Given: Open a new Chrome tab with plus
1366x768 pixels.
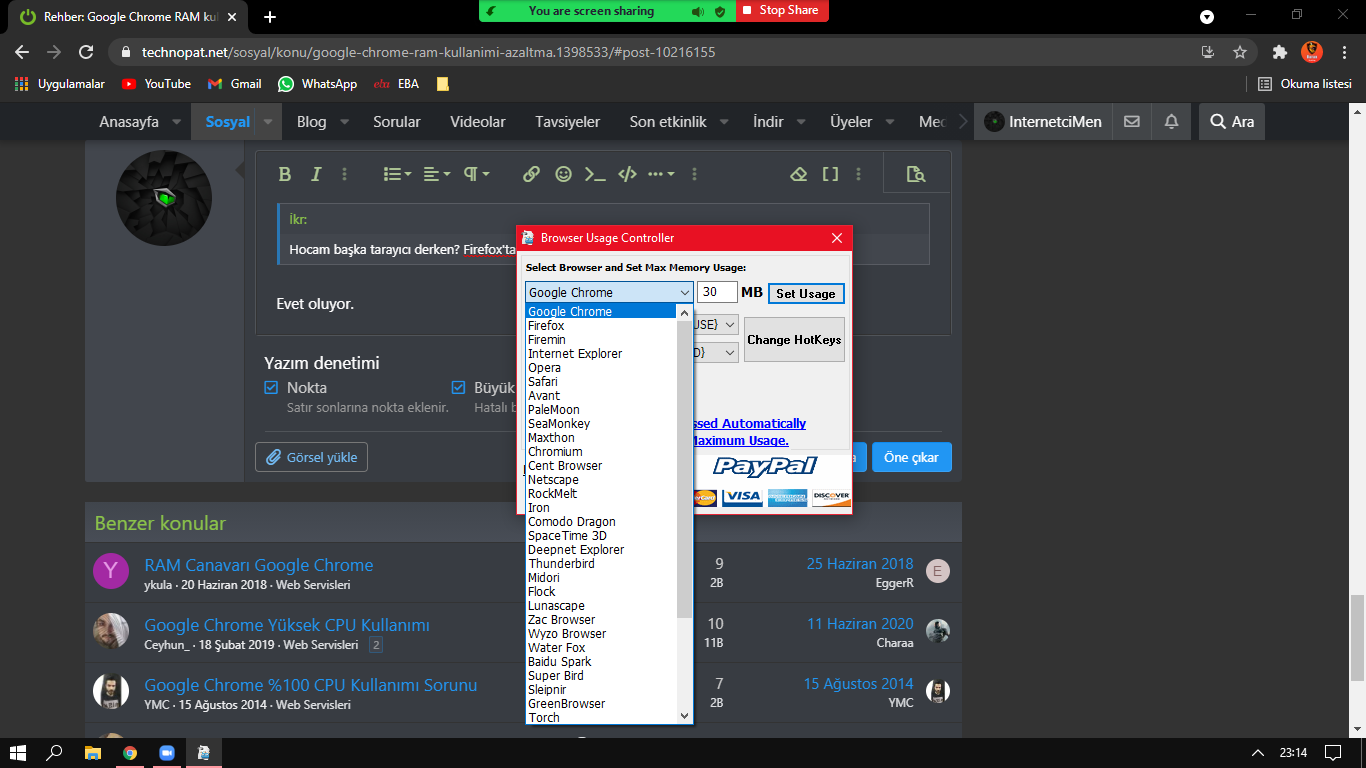Looking at the screenshot, I should tap(270, 17).
